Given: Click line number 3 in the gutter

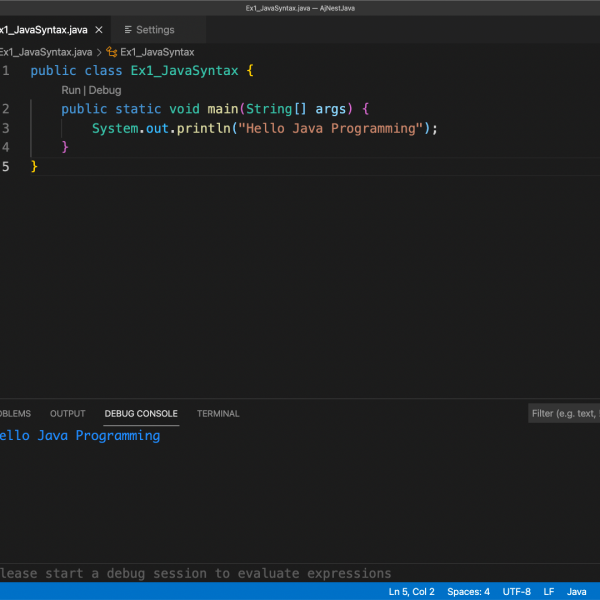Looking at the screenshot, I should coord(6,128).
